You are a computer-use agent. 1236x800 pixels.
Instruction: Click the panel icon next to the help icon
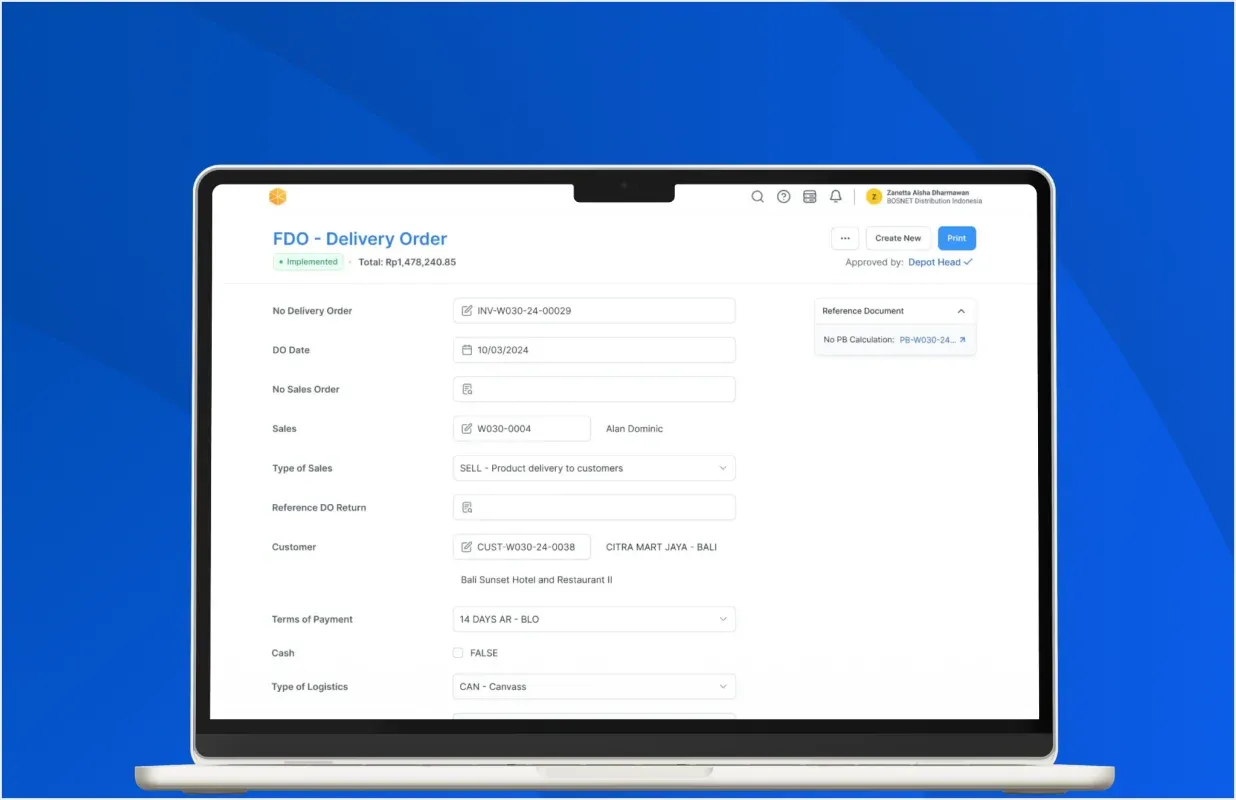point(810,197)
